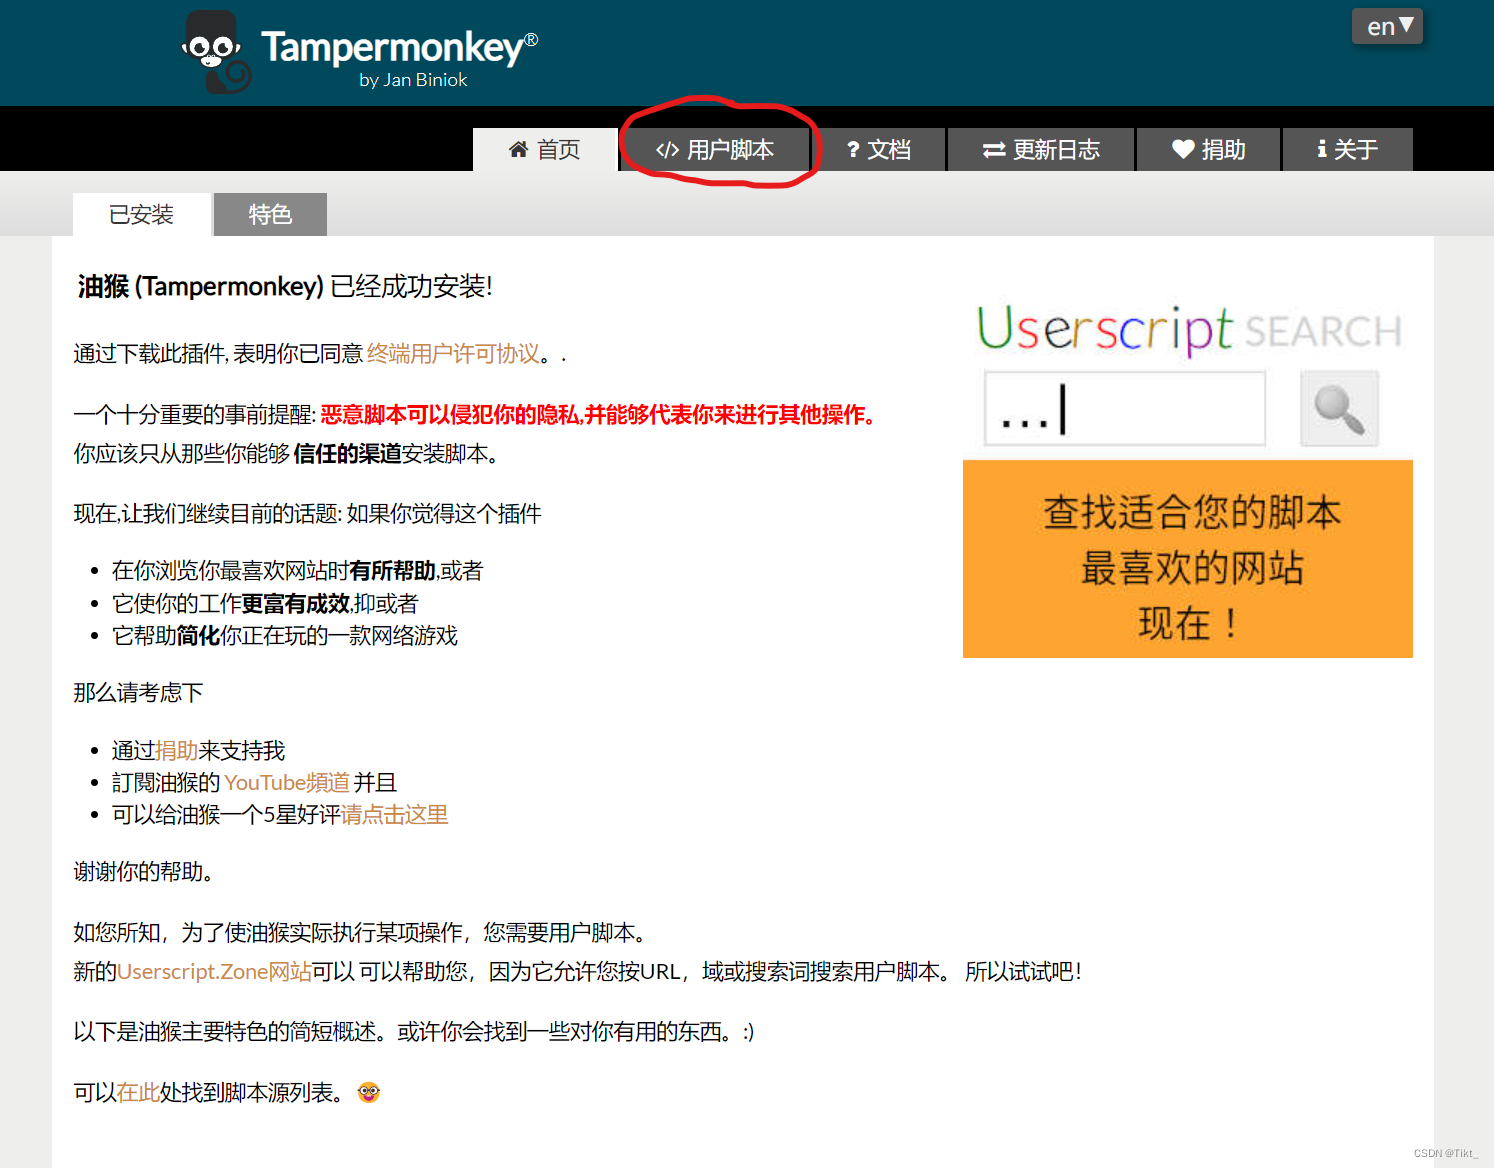Open the 终端用户许可协议 link
This screenshot has width=1494, height=1168.
point(453,354)
